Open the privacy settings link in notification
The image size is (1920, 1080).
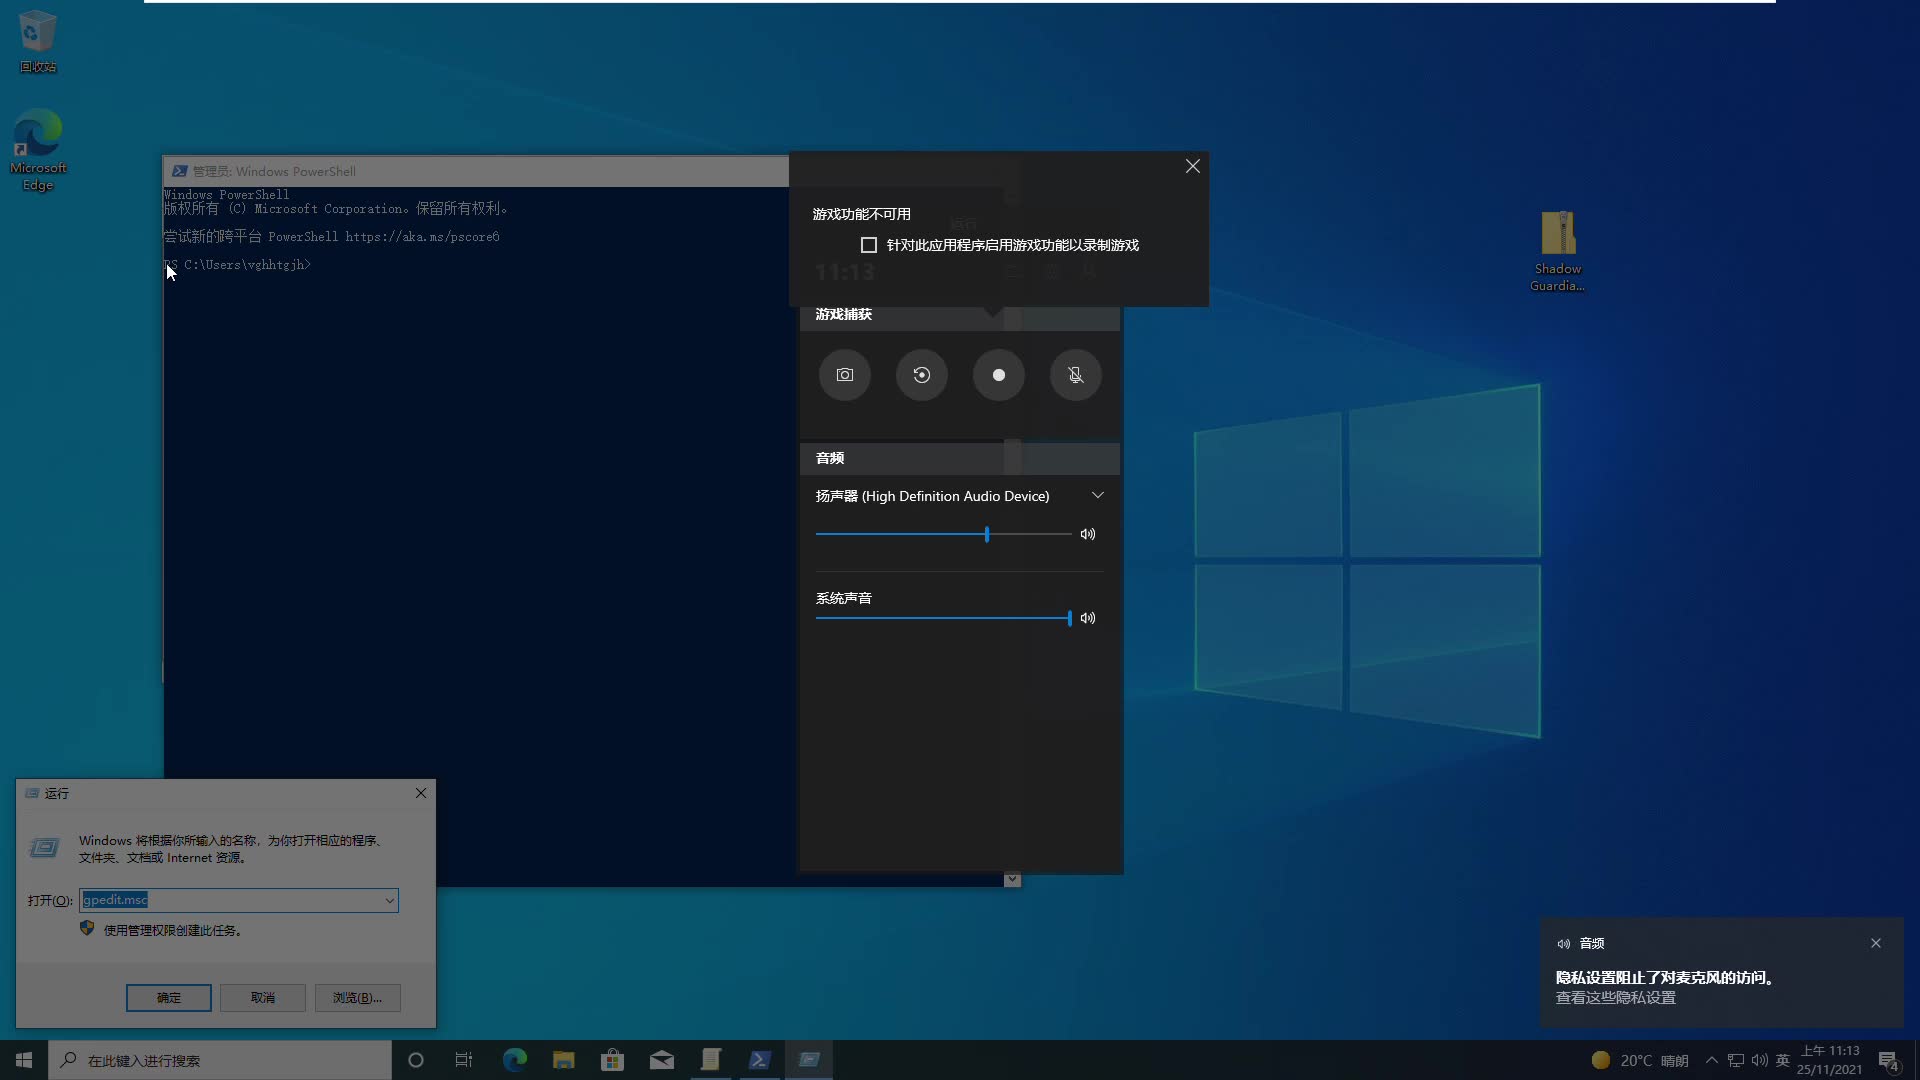coord(1615,998)
